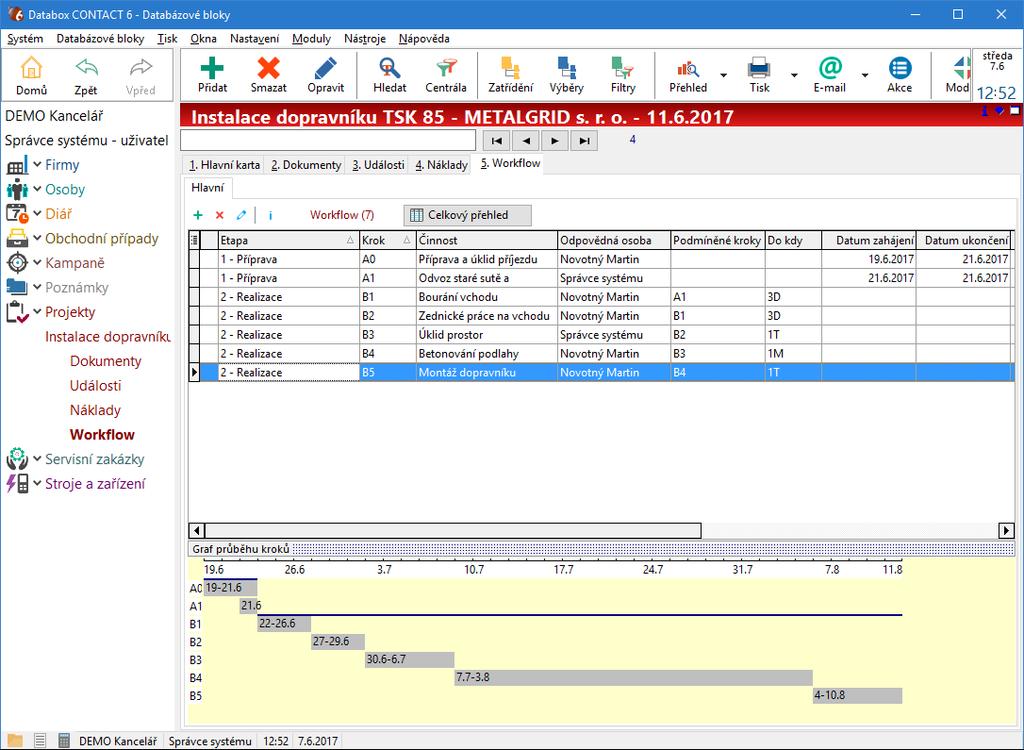Viewport: 1024px width, 750px height.
Task: Collapse the Projekty sidebar section
Action: pos(37,312)
